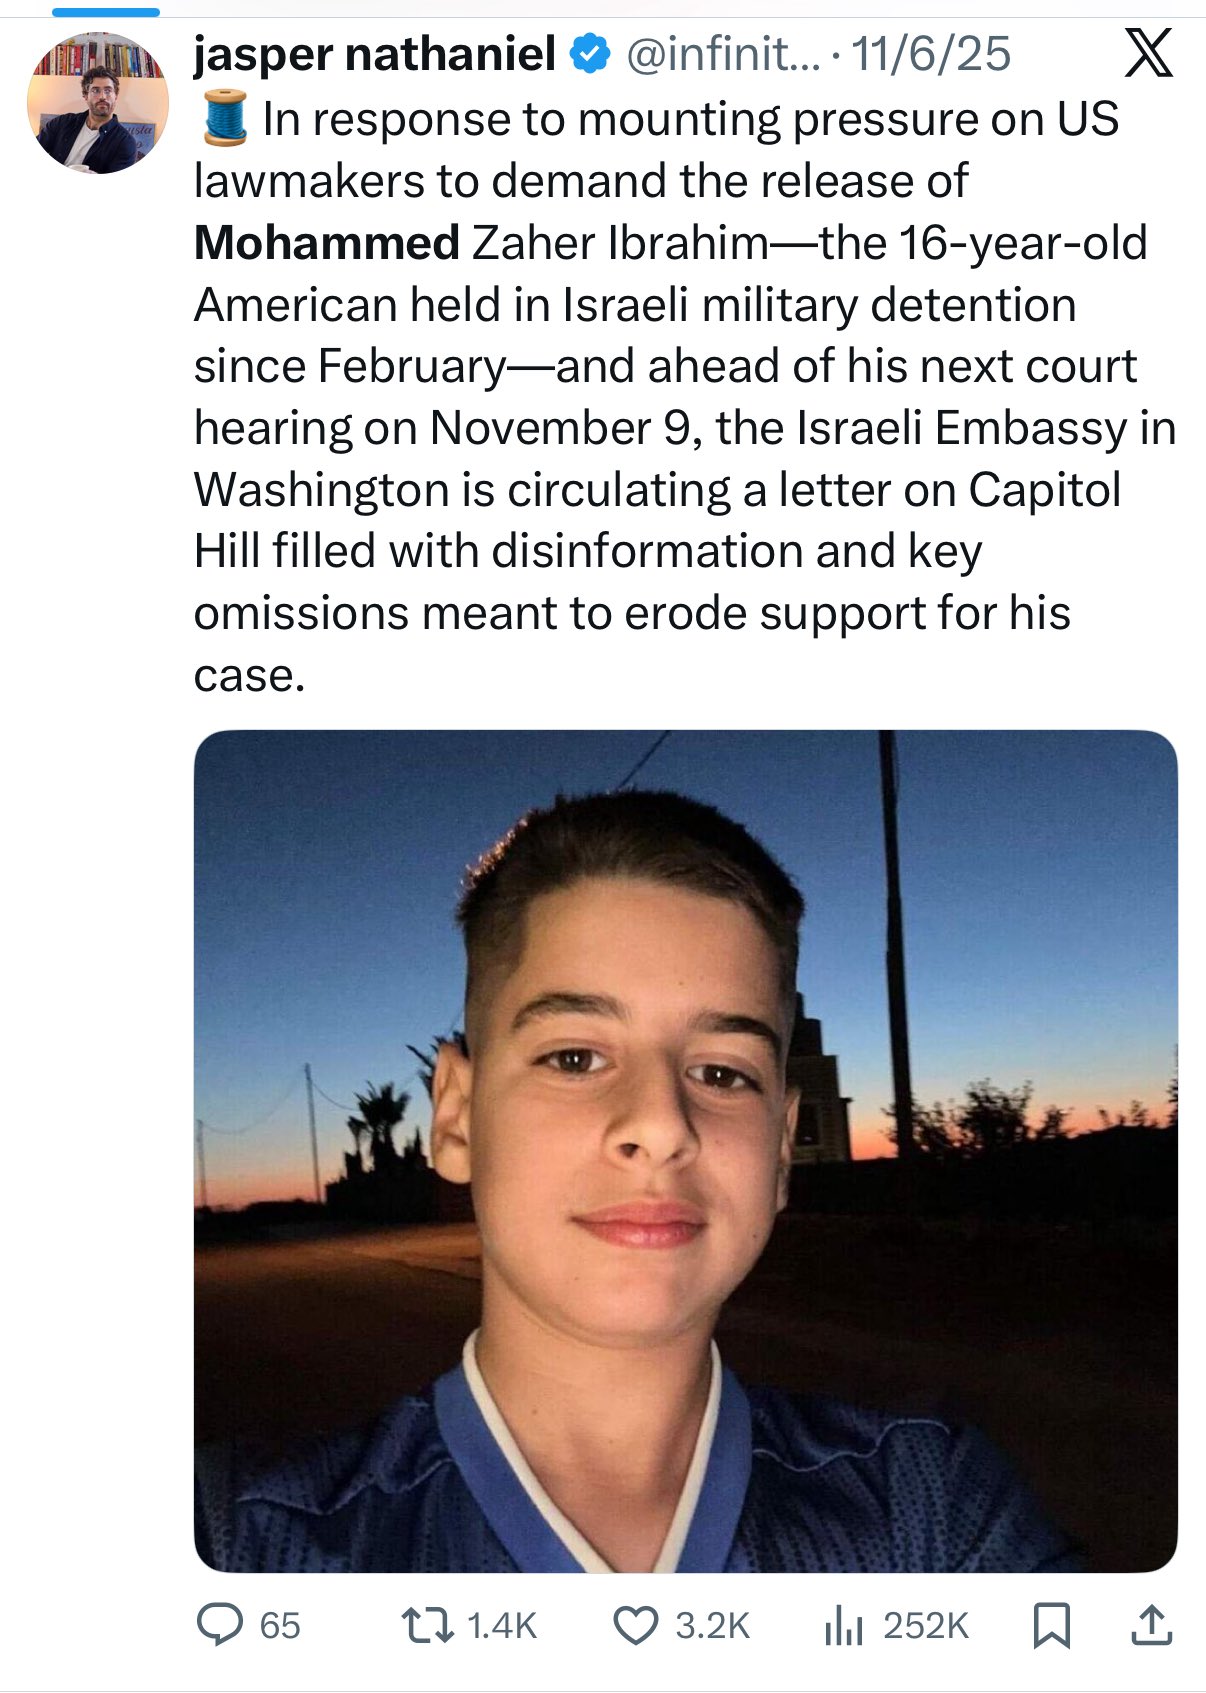Click the X logo icon
The image size is (1206, 1693).
[1148, 54]
